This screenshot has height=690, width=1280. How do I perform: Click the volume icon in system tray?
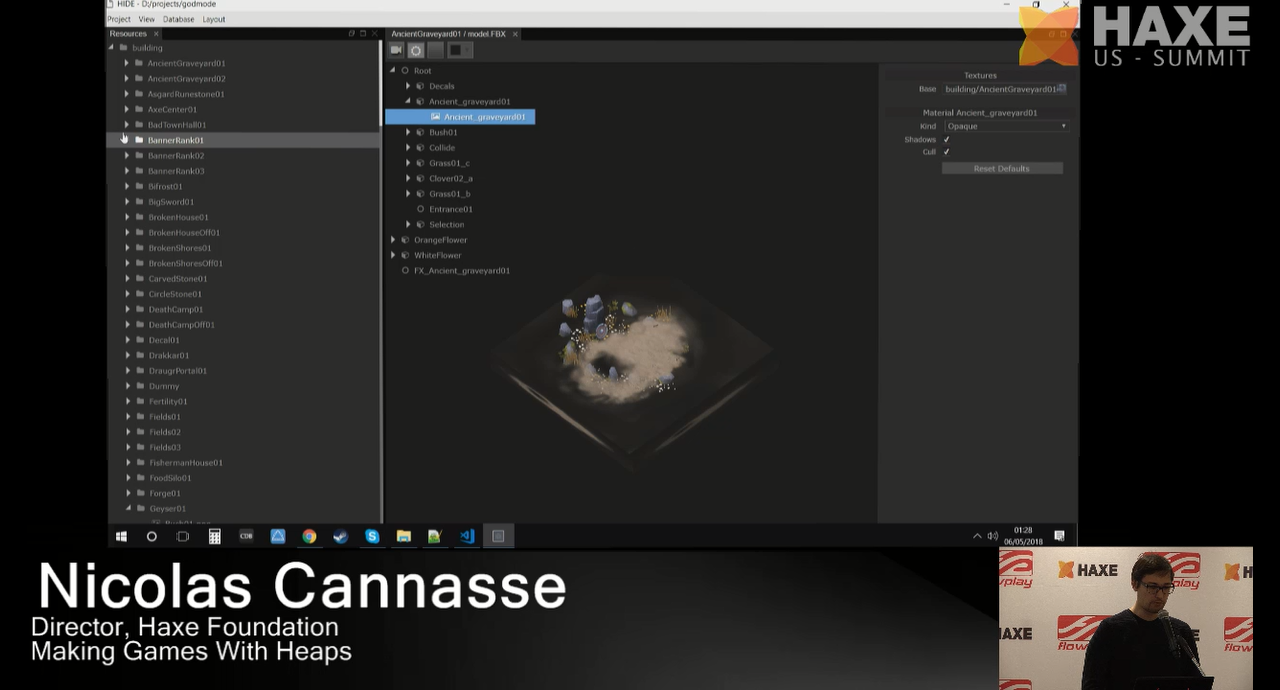pos(992,536)
